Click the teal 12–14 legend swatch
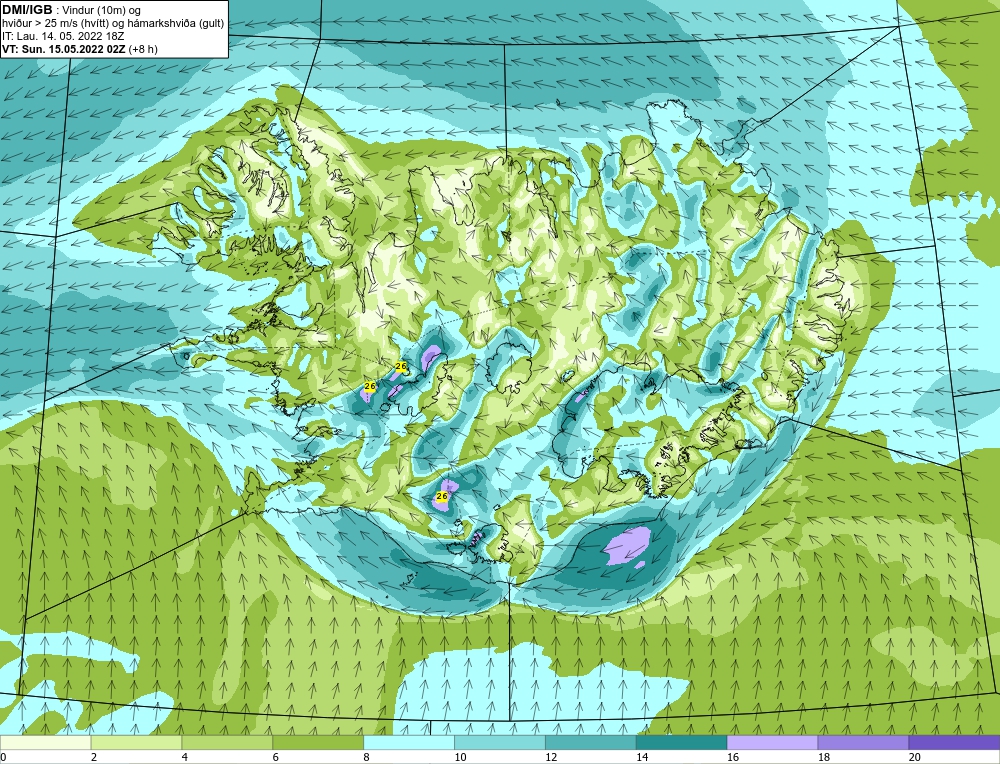 [x=591, y=742]
